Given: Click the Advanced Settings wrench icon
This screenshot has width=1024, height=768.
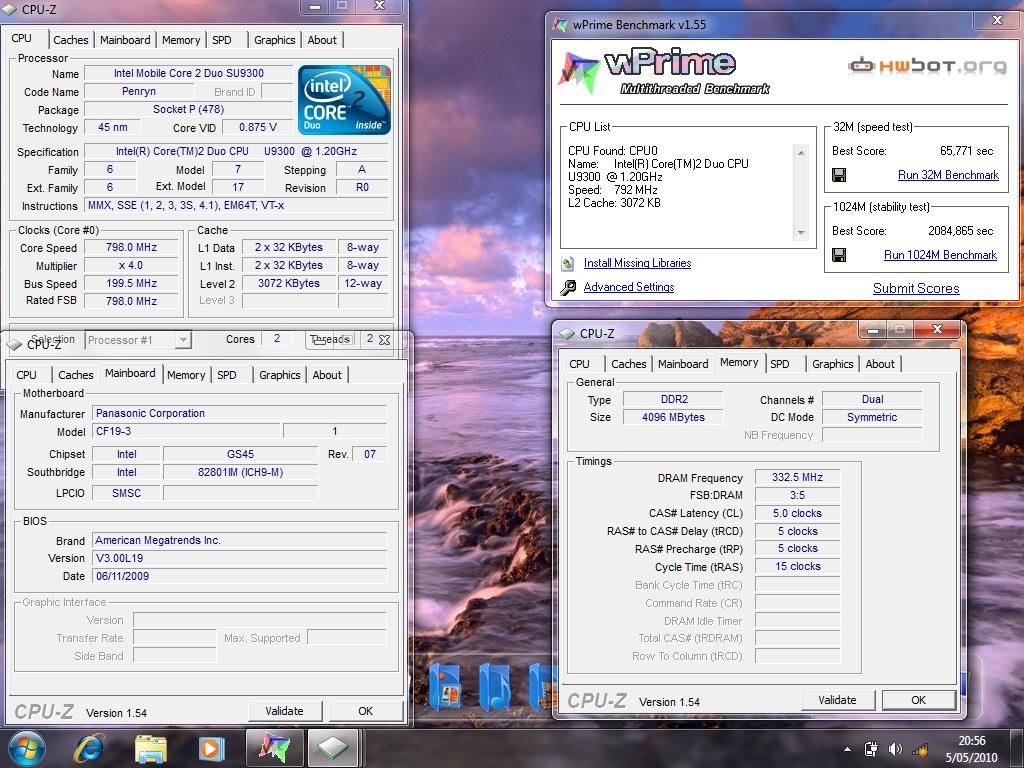Looking at the screenshot, I should [568, 287].
